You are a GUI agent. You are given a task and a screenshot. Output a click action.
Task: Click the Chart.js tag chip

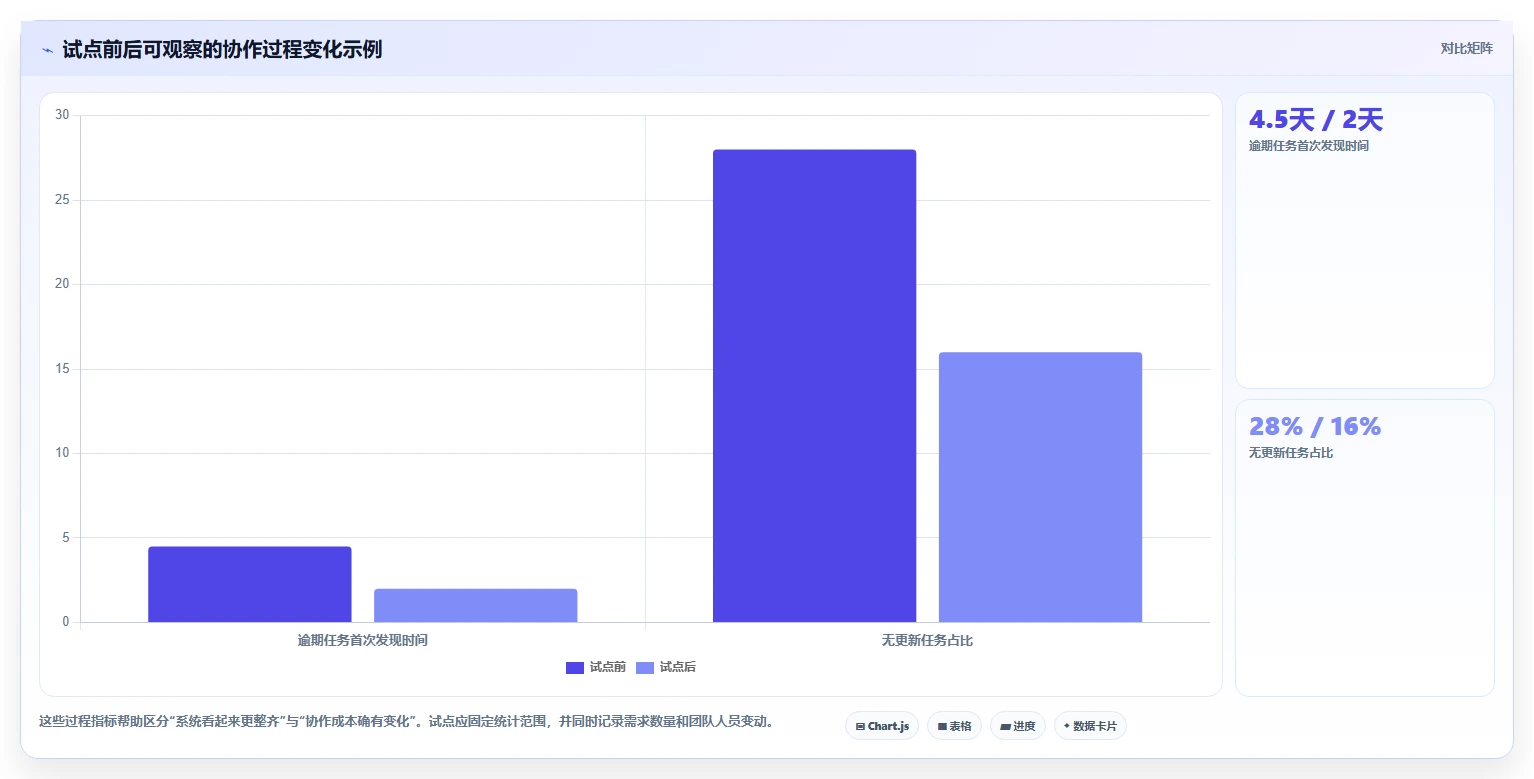[882, 726]
